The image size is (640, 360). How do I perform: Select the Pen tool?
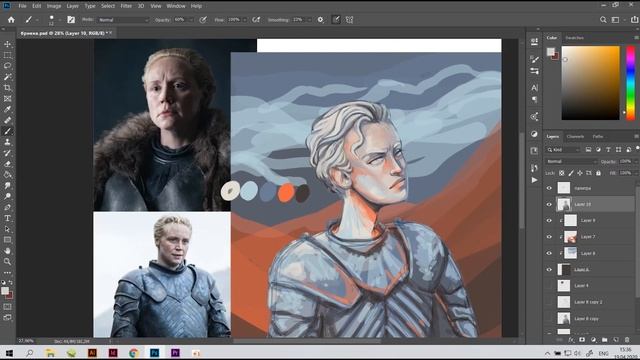point(7,207)
